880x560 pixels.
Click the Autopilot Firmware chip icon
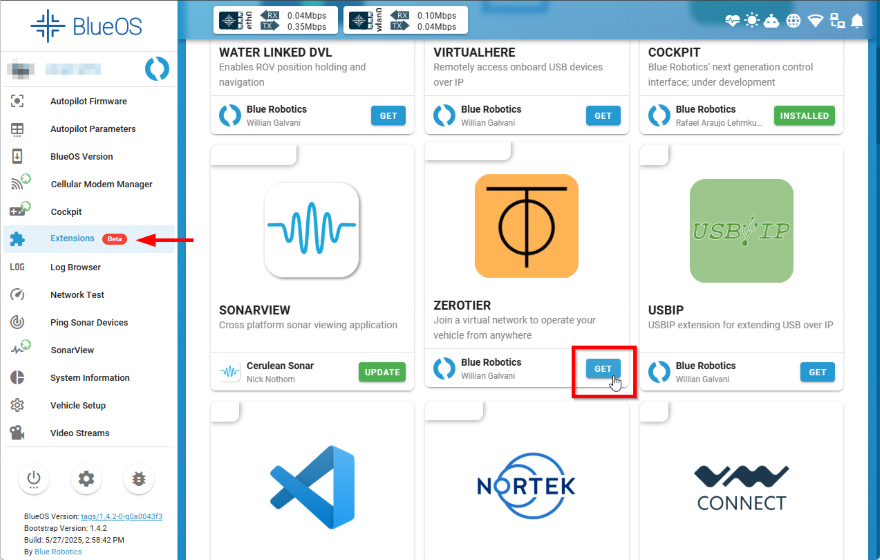click(x=17, y=101)
